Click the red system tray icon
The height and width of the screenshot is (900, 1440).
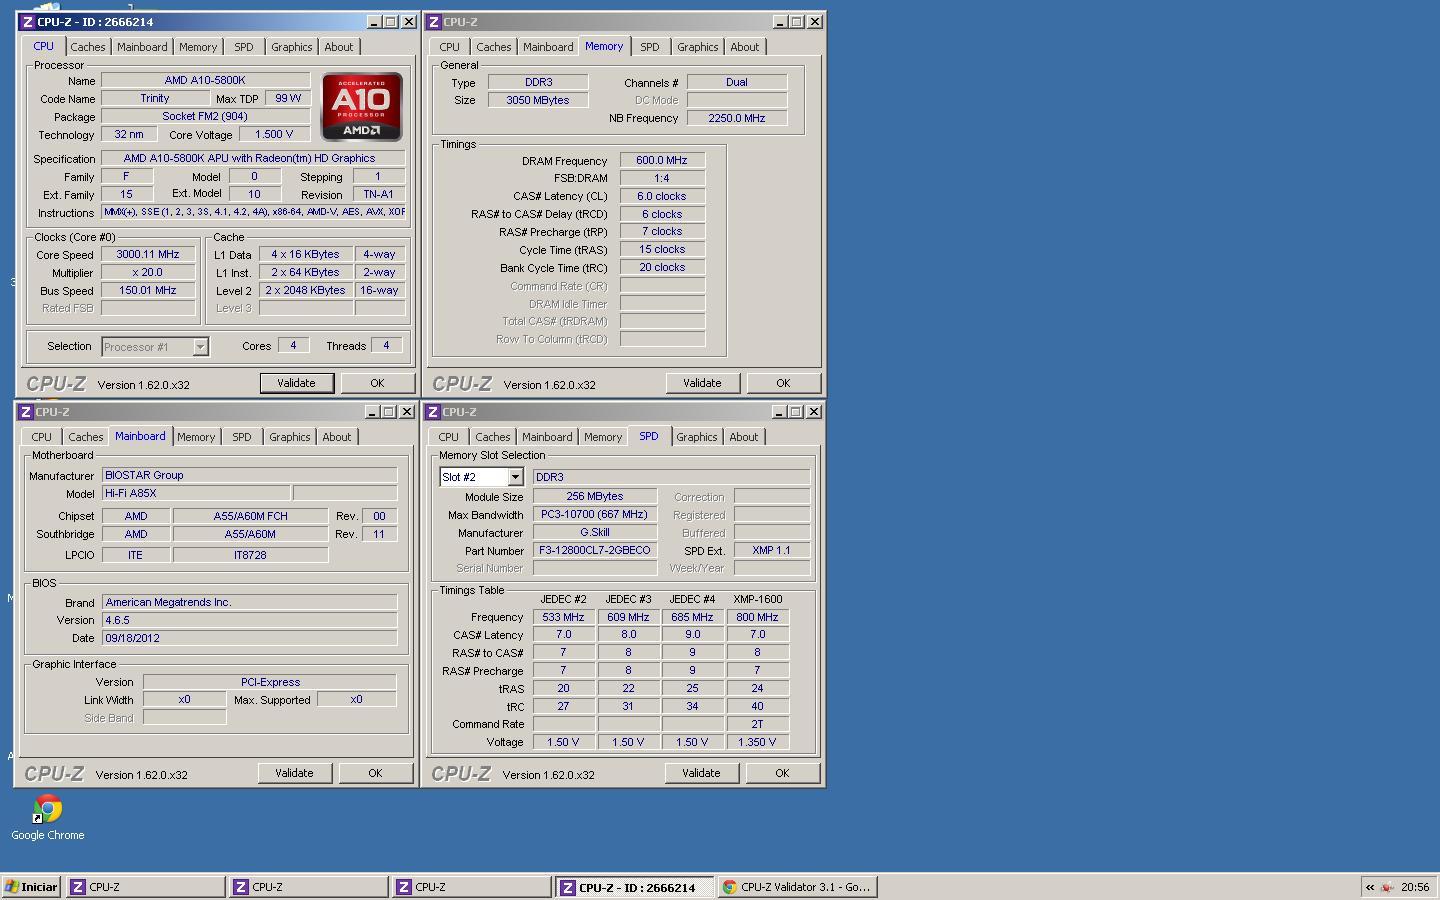[x=1387, y=887]
